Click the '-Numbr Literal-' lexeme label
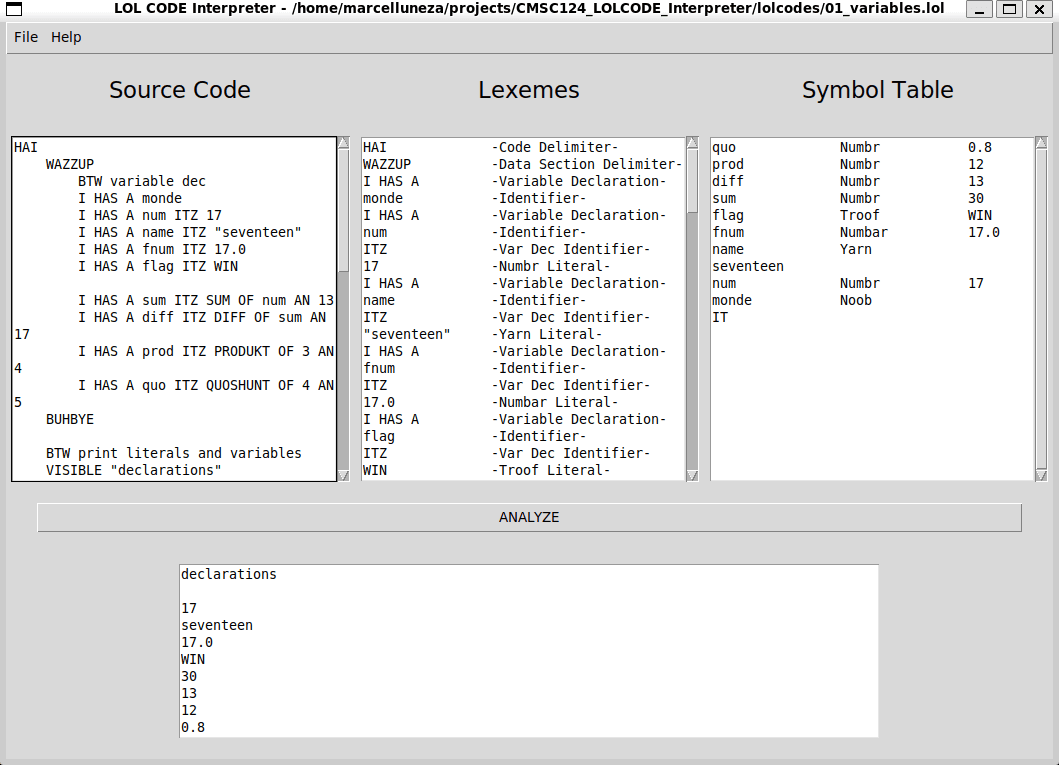 click(550, 266)
